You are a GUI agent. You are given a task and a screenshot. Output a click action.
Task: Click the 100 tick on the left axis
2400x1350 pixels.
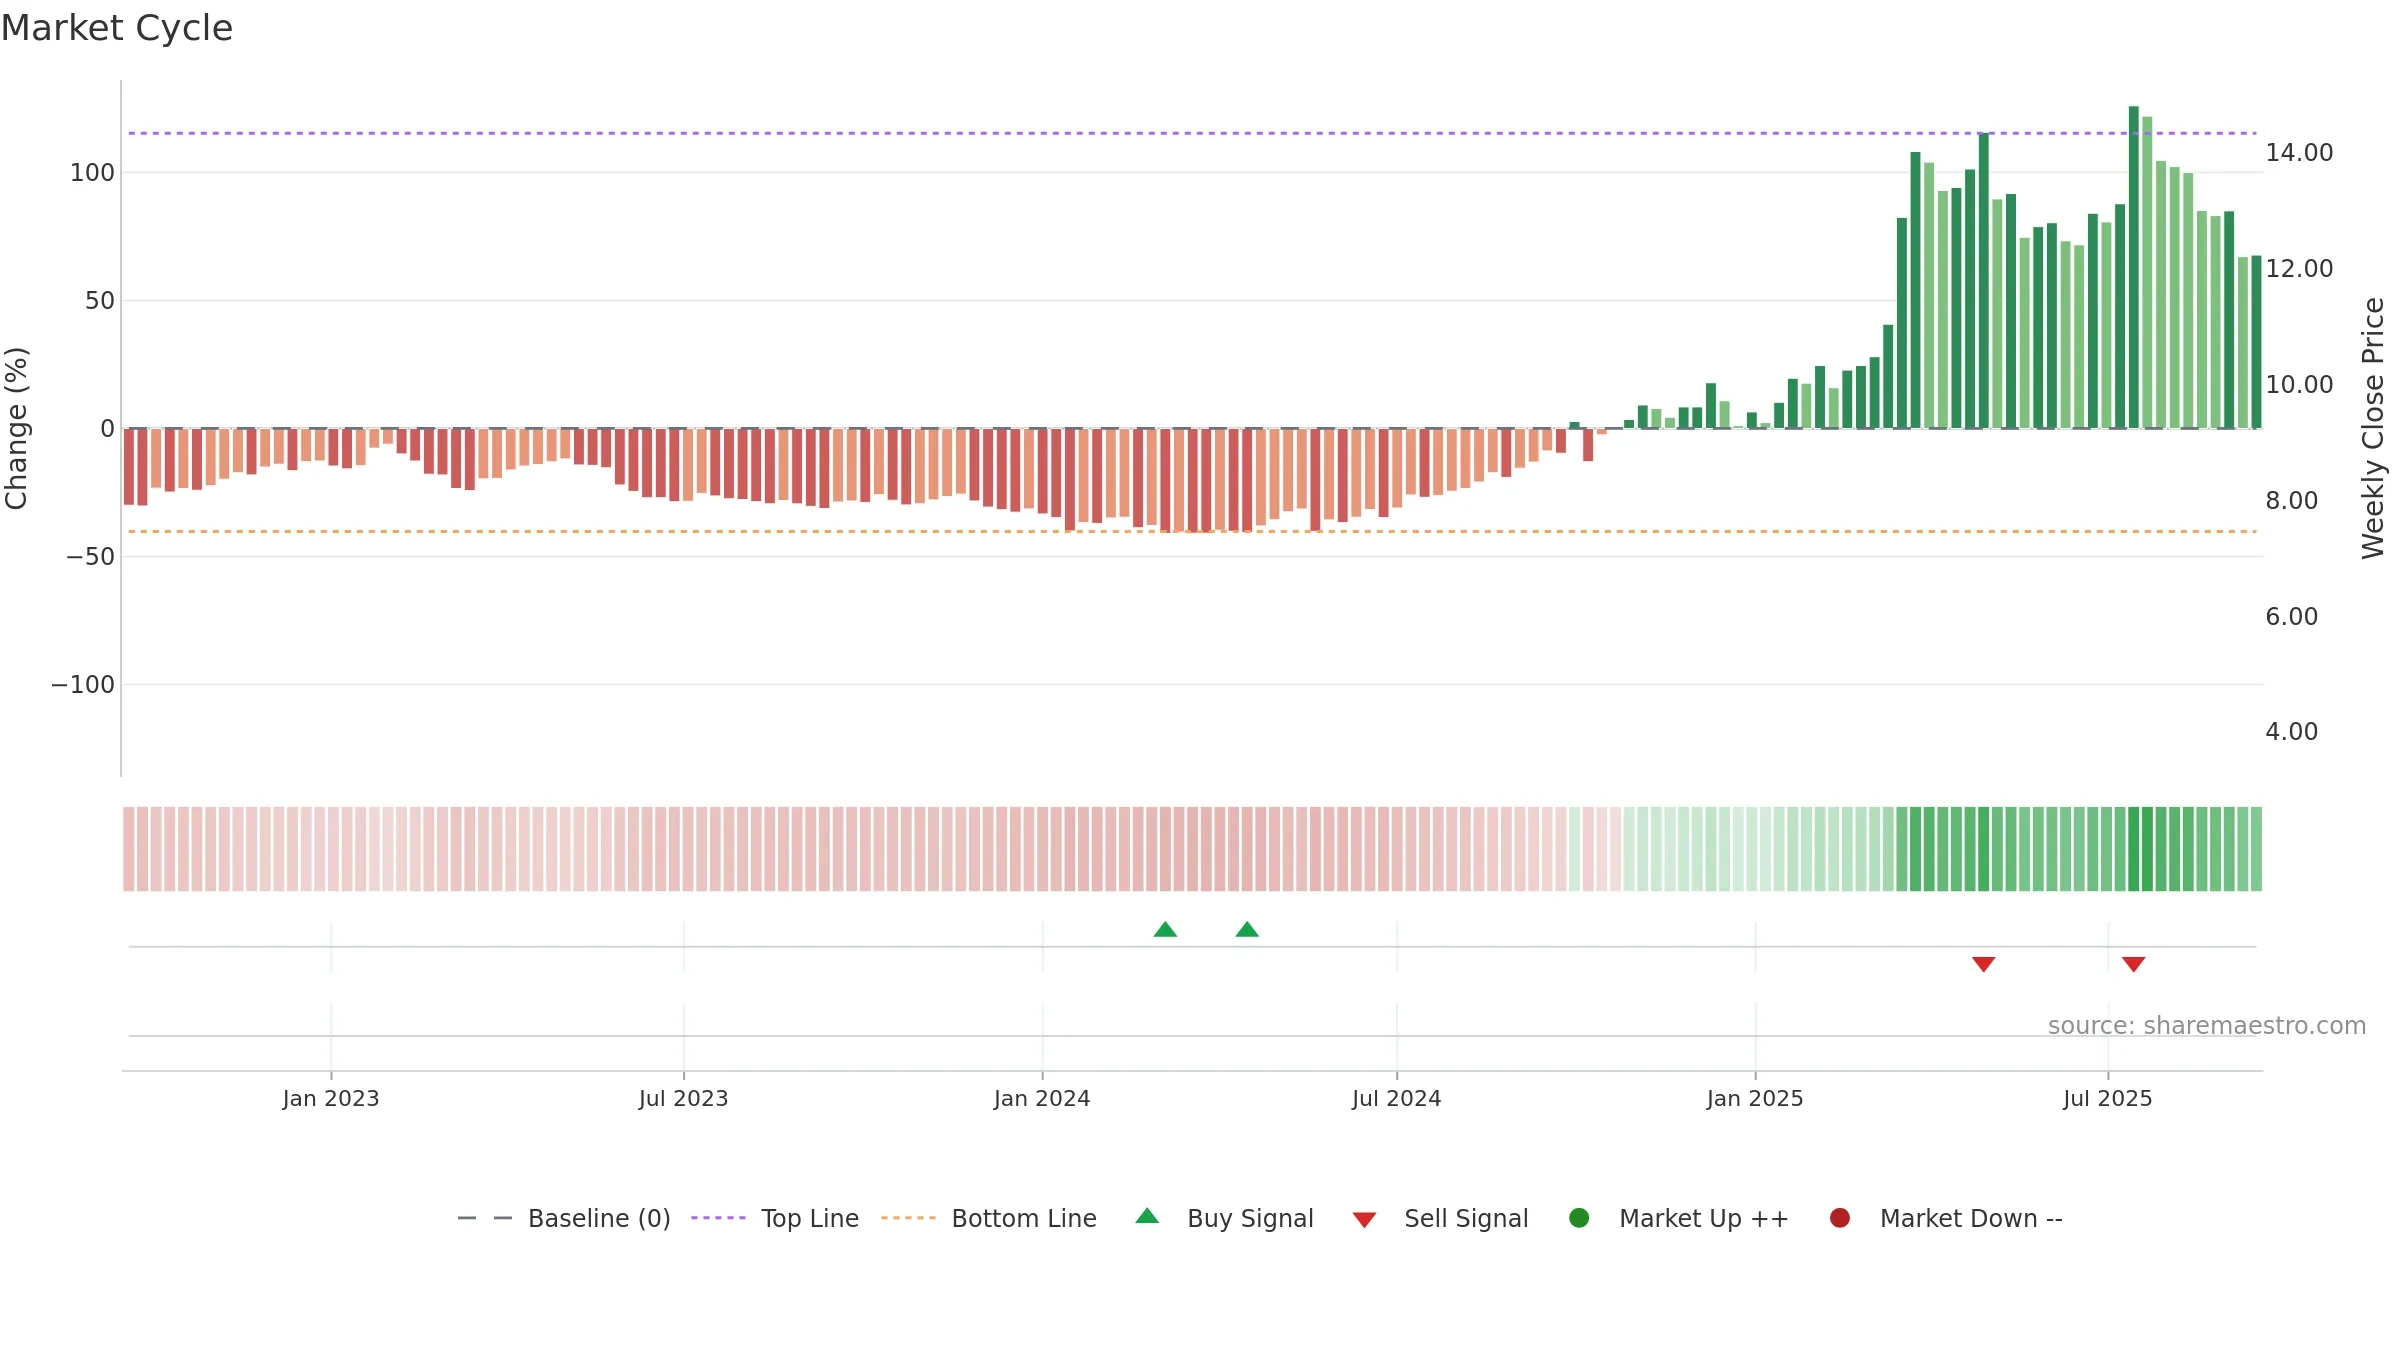[92, 173]
